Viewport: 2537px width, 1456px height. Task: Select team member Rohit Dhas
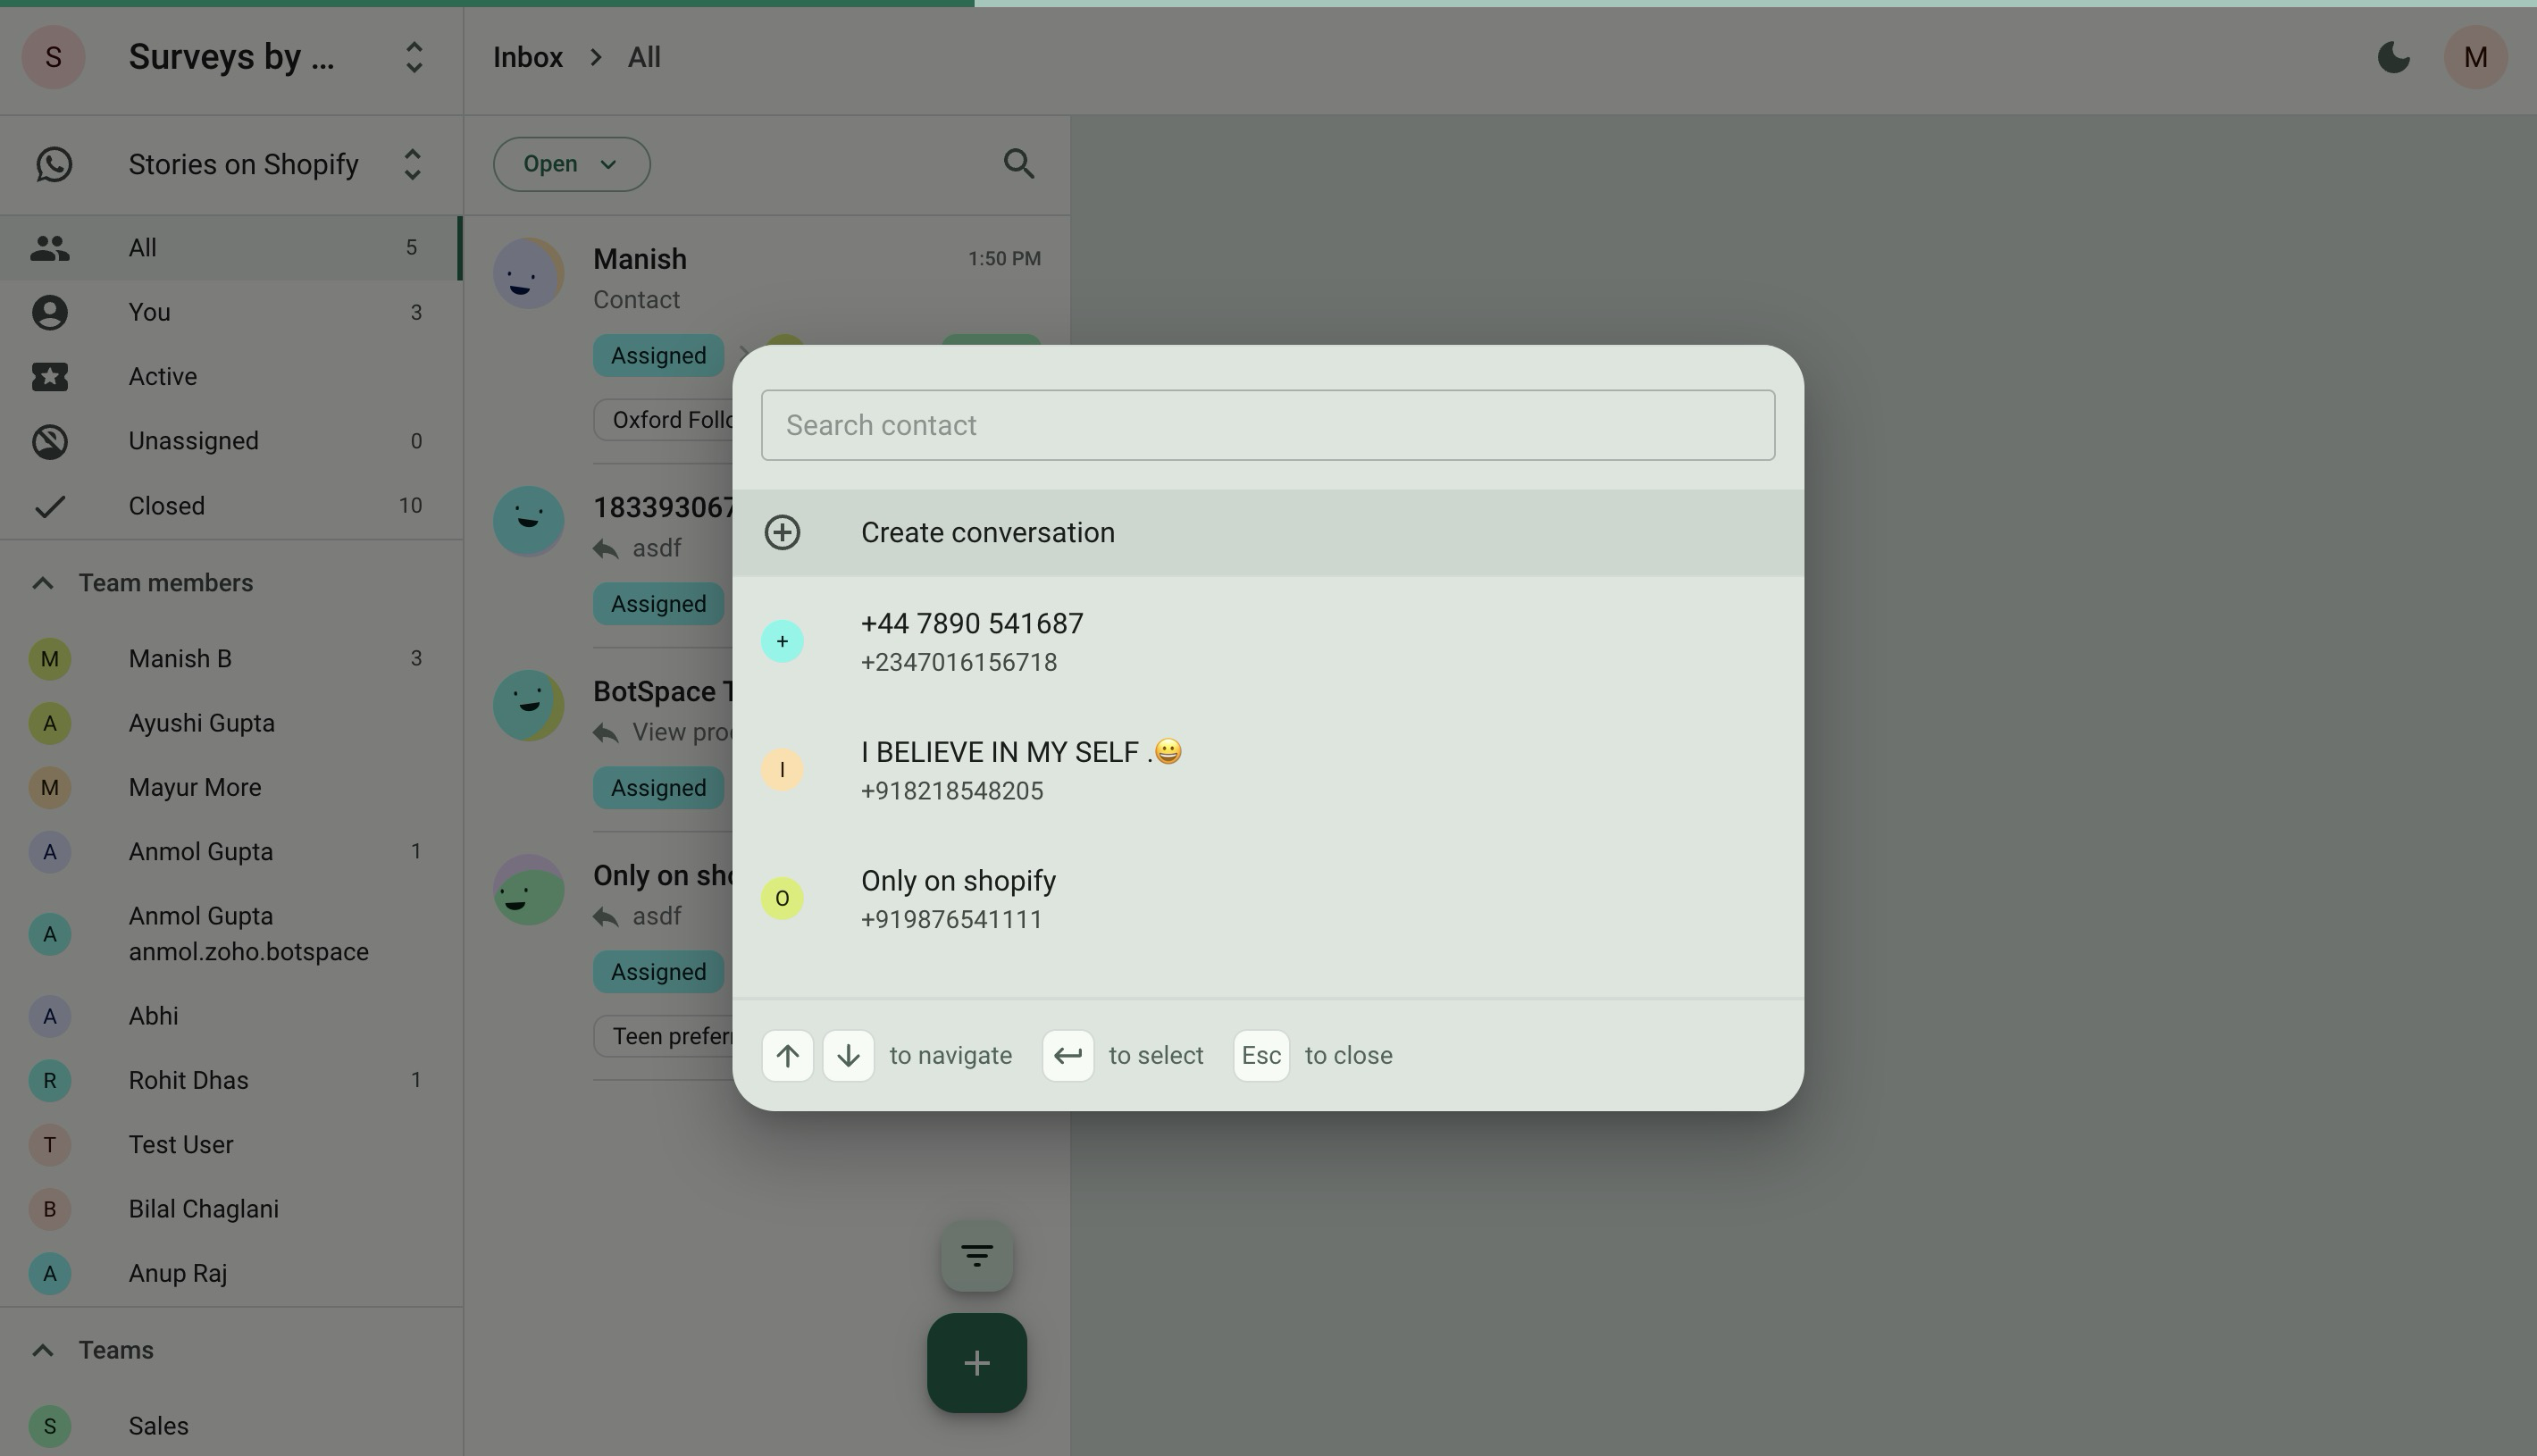click(x=188, y=1080)
